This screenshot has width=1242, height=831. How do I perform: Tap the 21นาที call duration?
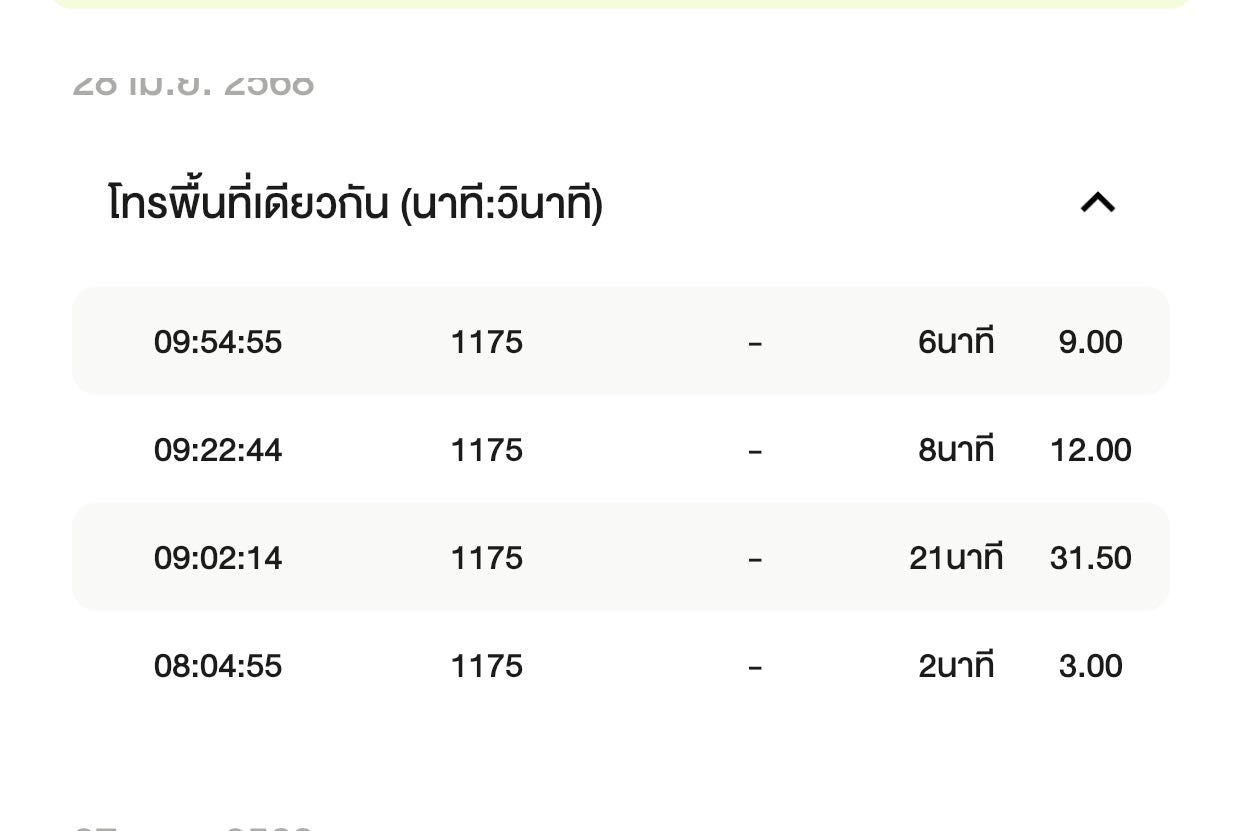(955, 557)
